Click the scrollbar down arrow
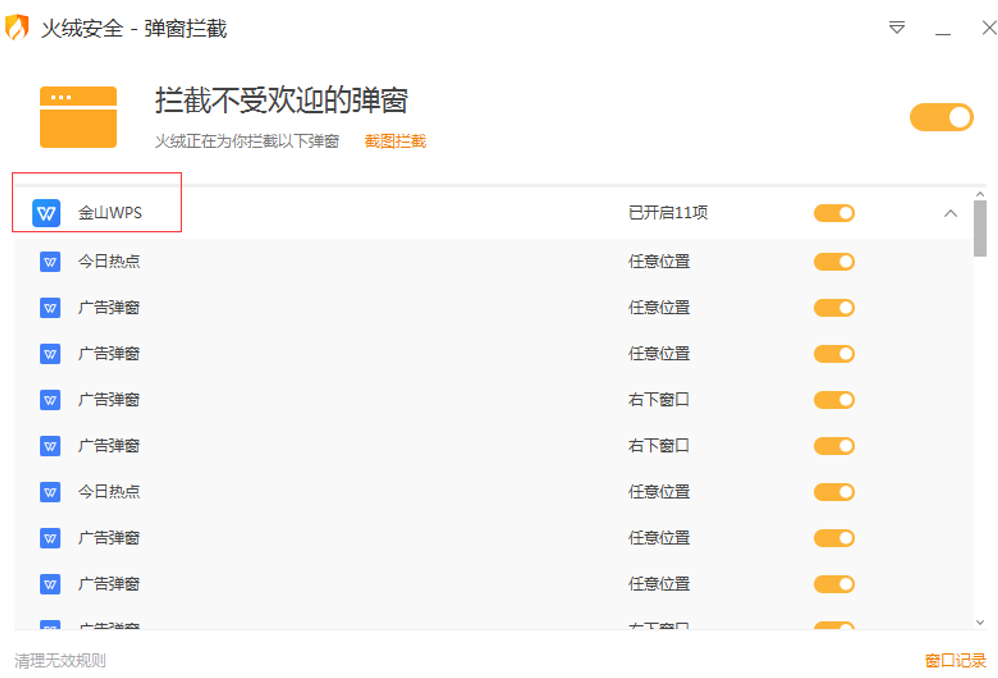The width and height of the screenshot is (998, 678). (x=980, y=623)
